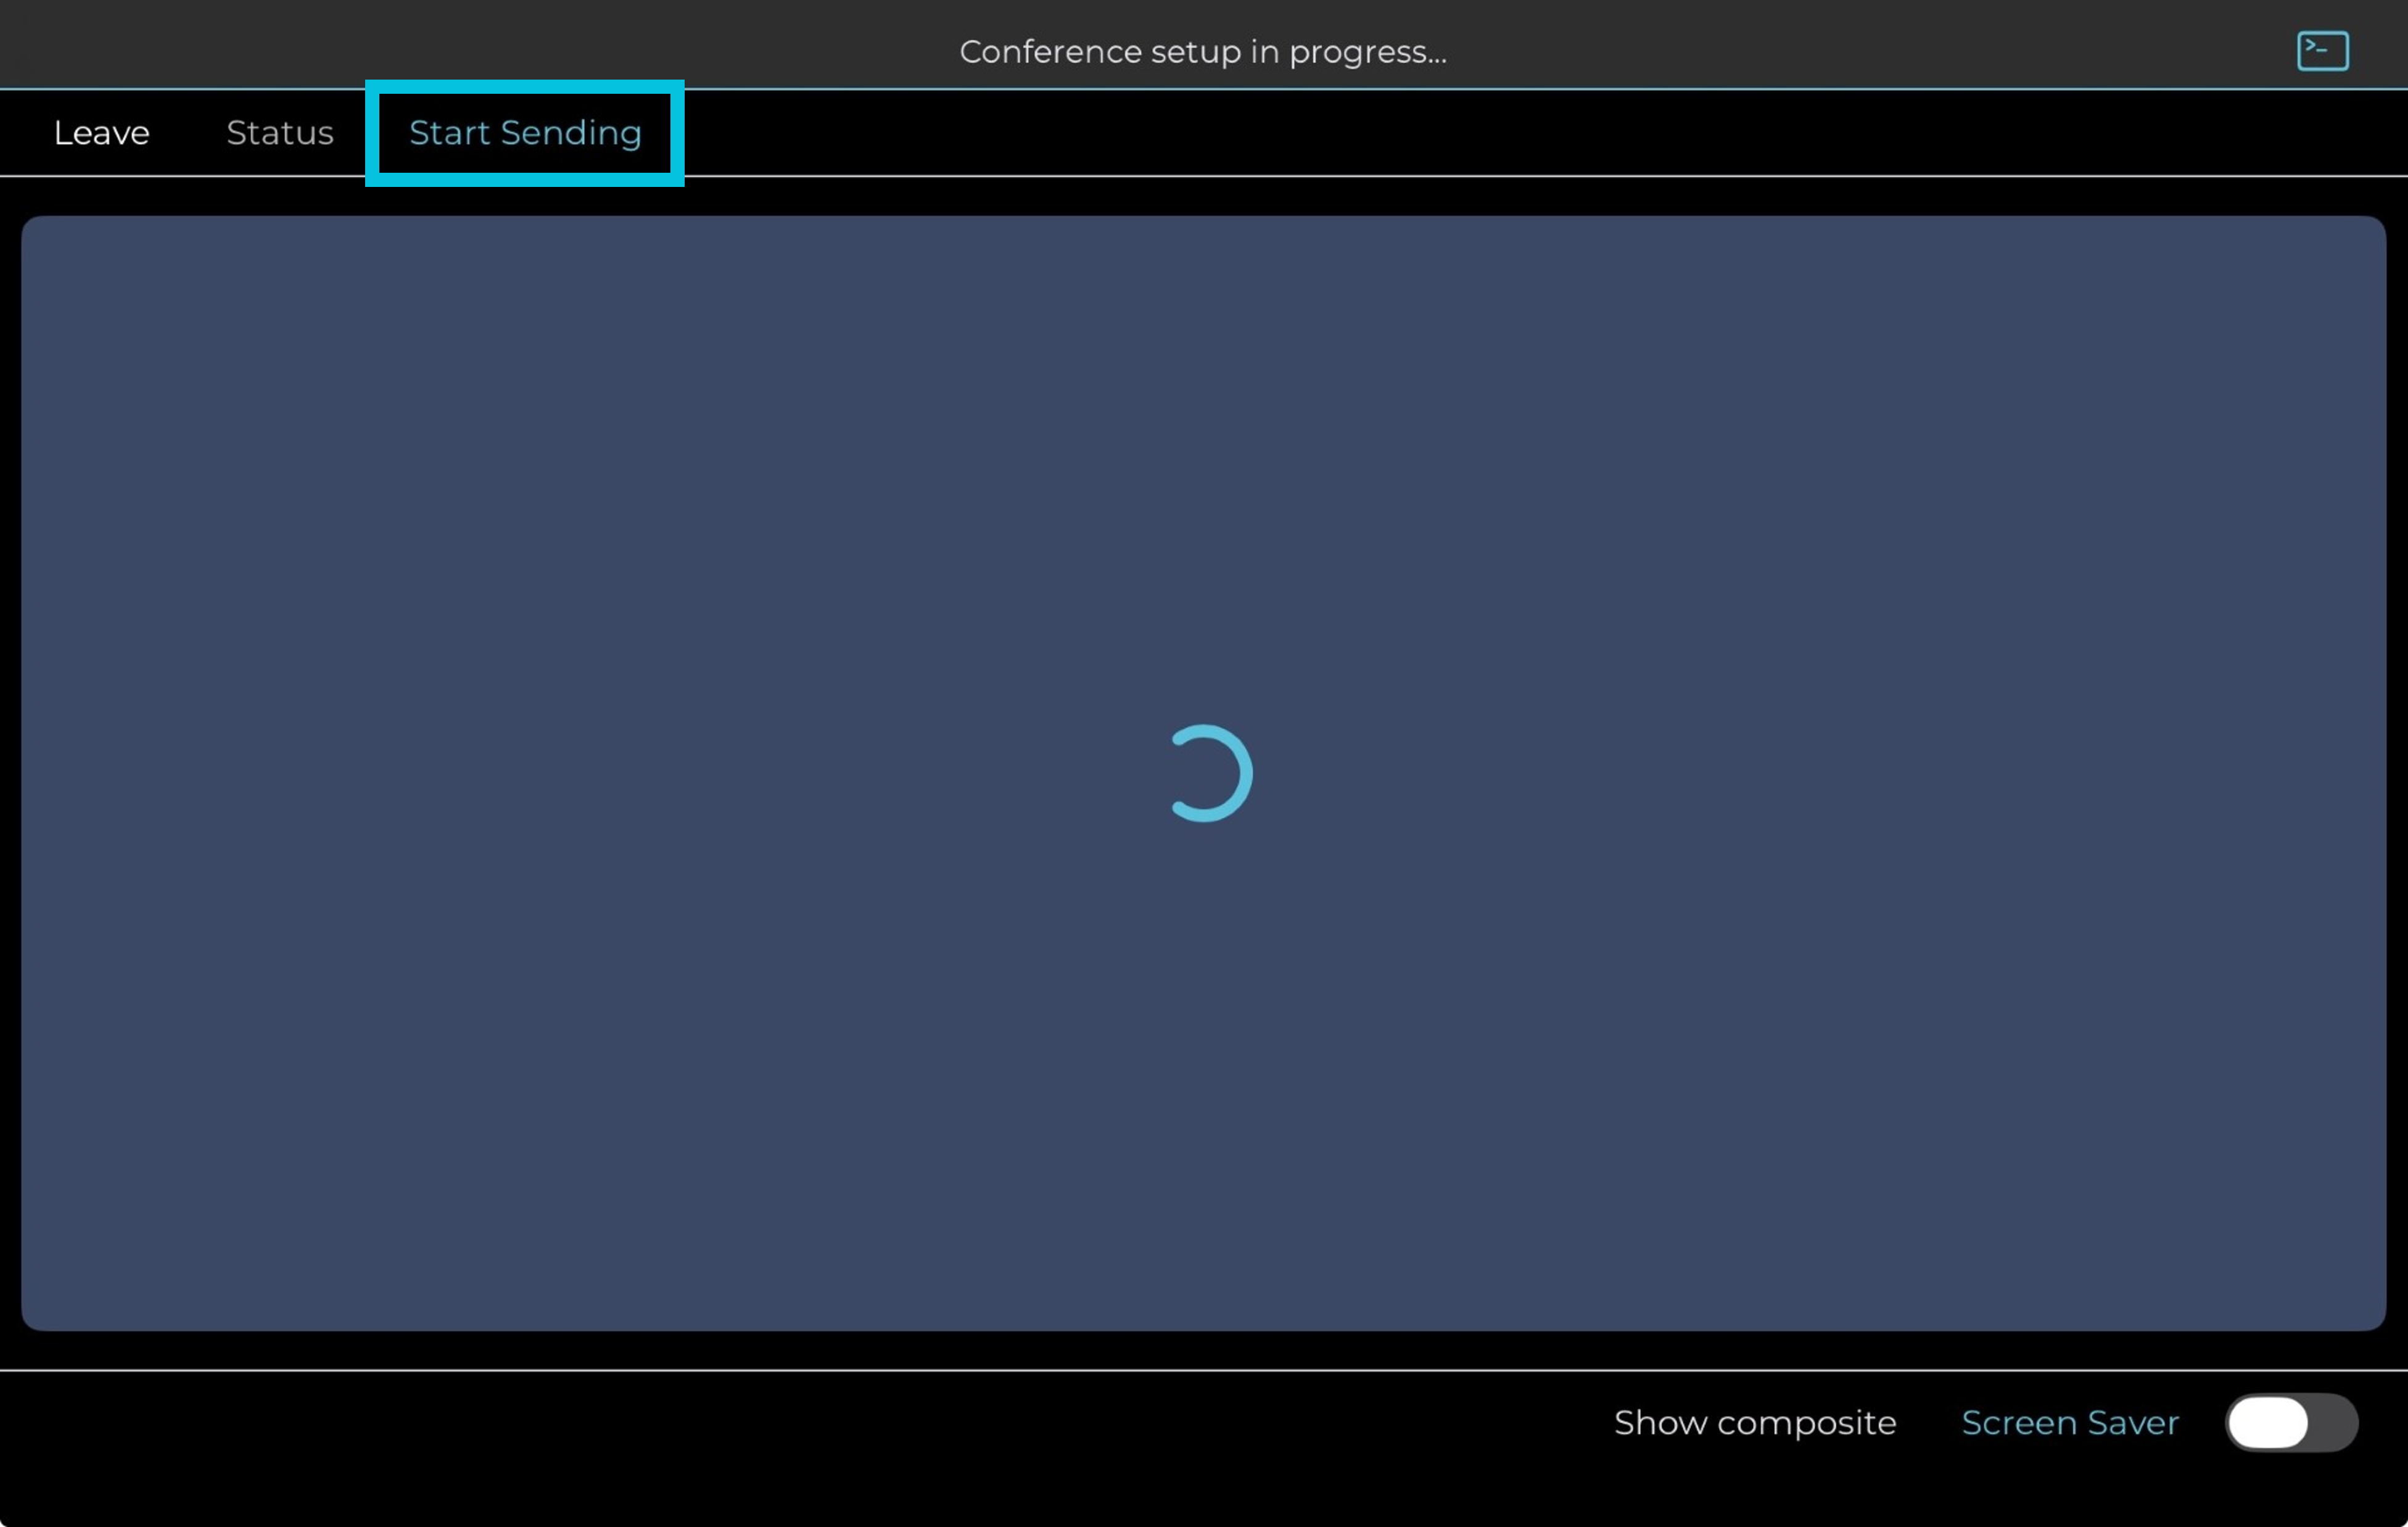Screen dimensions: 2408x1527
Task: Click Start Sending
Action: pos(525,133)
